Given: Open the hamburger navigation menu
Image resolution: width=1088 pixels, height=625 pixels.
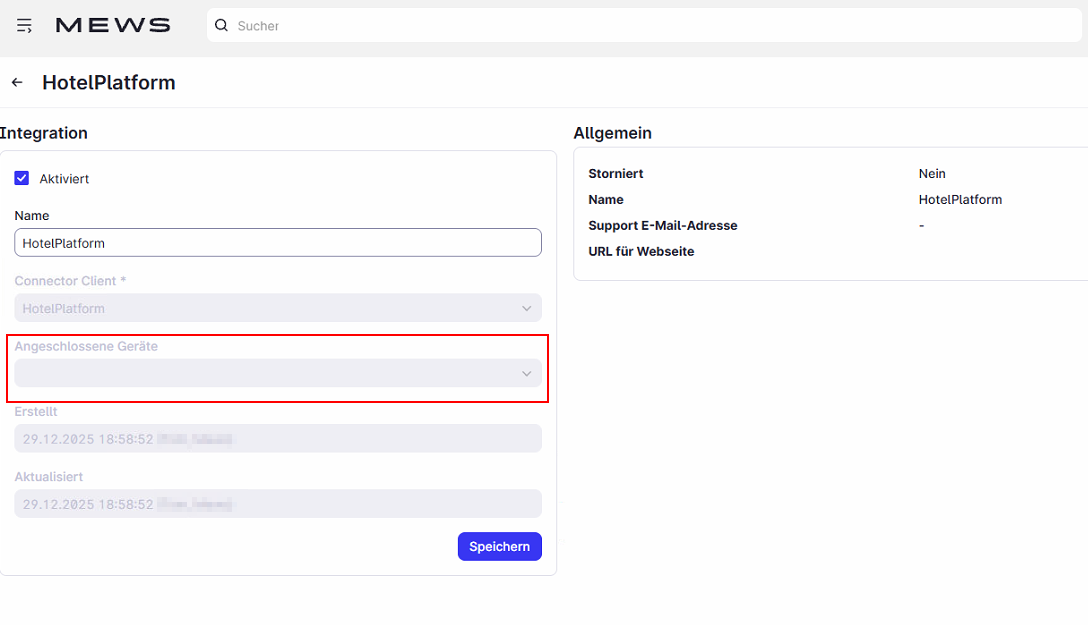Looking at the screenshot, I should (x=24, y=26).
